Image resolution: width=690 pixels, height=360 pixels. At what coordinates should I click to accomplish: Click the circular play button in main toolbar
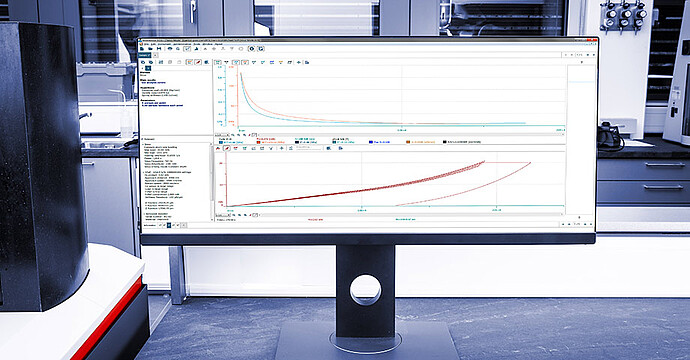(x=252, y=48)
